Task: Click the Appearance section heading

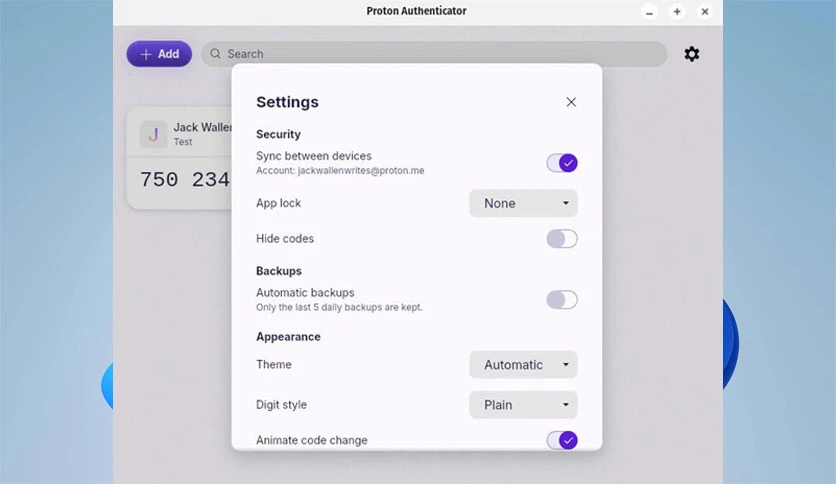Action: (x=288, y=337)
